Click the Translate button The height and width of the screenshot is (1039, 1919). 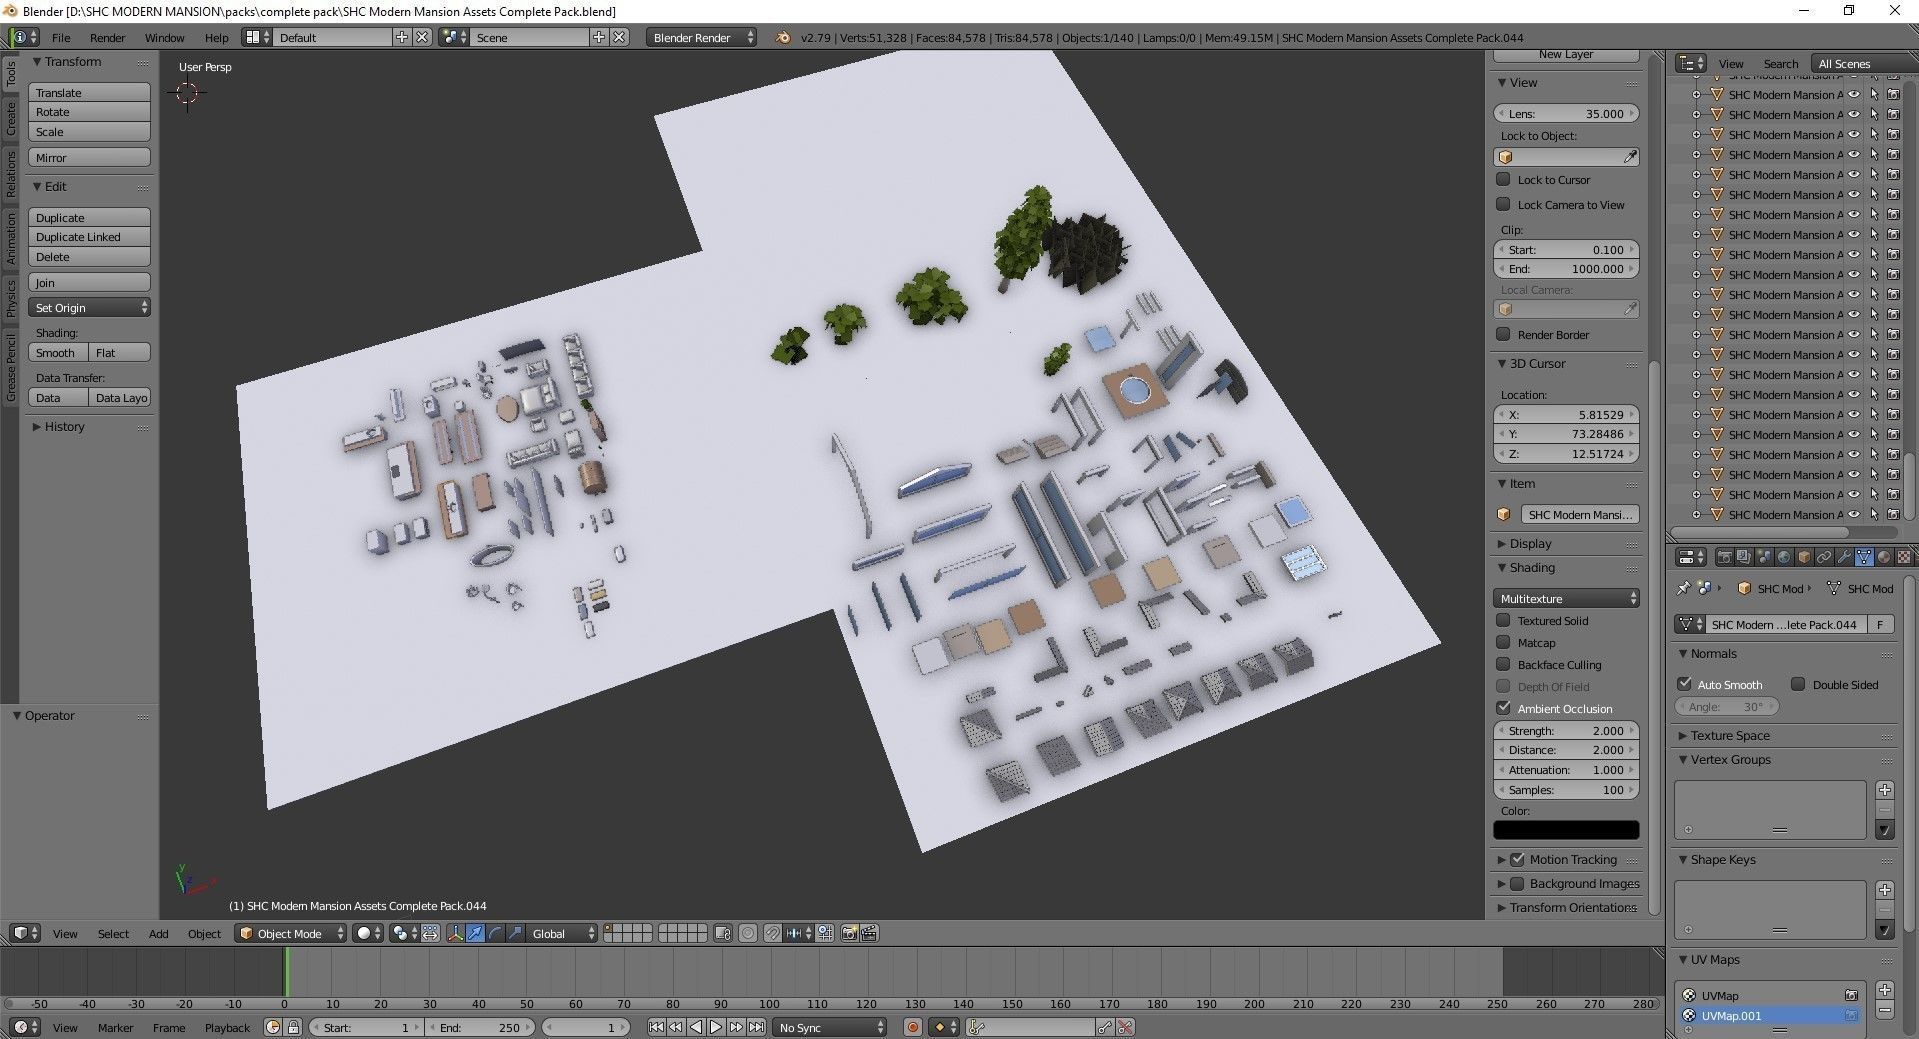pyautogui.click(x=89, y=92)
